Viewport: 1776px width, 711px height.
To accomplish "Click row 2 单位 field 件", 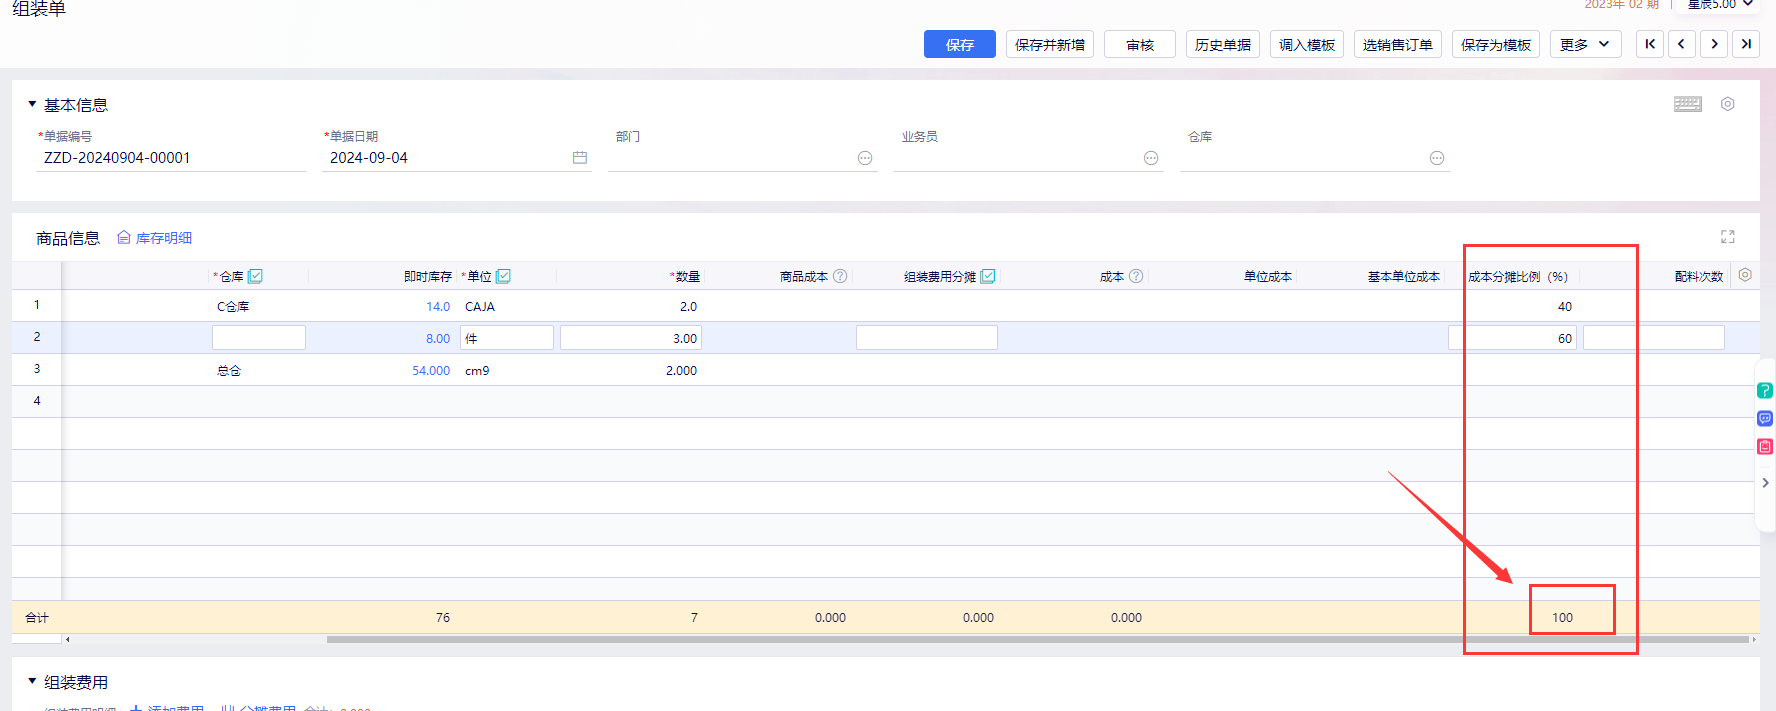I will 507,338.
